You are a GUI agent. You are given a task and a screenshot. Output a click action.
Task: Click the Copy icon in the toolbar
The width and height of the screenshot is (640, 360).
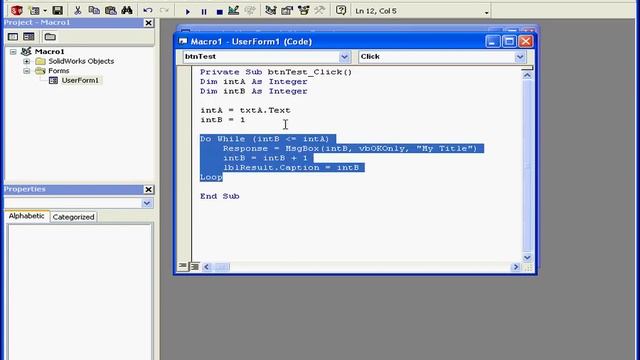point(94,10)
